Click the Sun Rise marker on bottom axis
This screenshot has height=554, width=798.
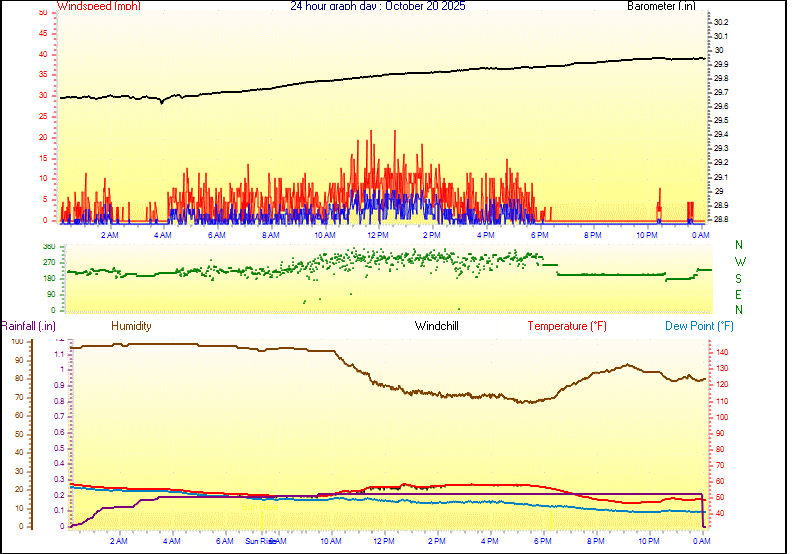pyautogui.click(x=260, y=541)
